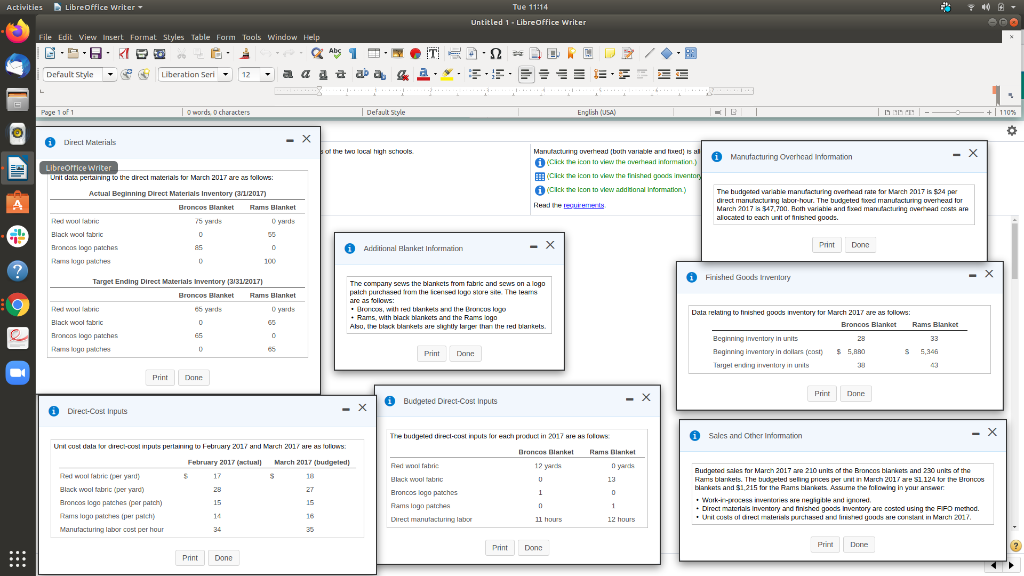
Task: Toggle left alignment button
Action: point(526,74)
